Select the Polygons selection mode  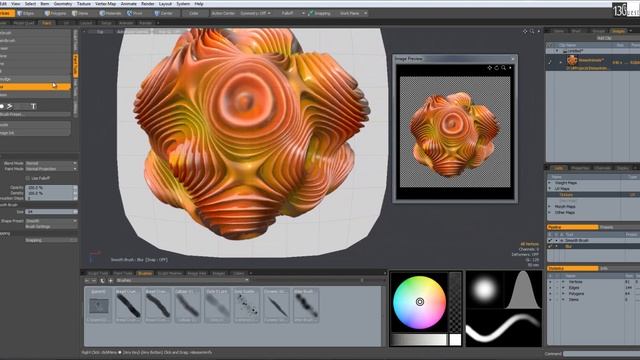[x=55, y=13]
